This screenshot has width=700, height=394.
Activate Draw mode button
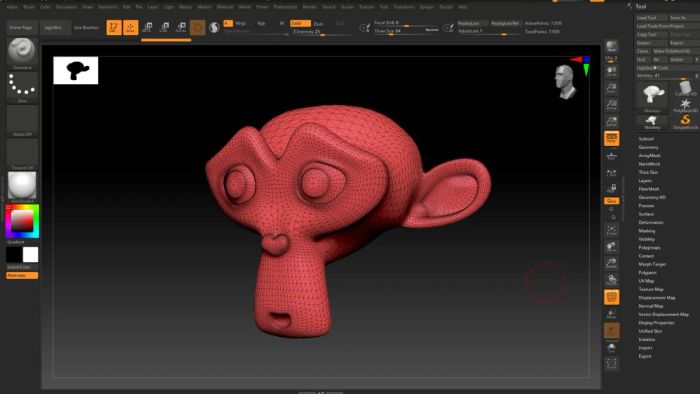pos(130,27)
